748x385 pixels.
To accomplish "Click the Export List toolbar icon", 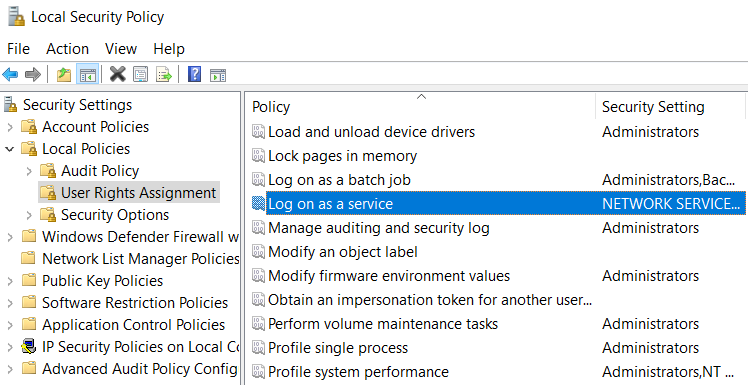I will [x=164, y=74].
